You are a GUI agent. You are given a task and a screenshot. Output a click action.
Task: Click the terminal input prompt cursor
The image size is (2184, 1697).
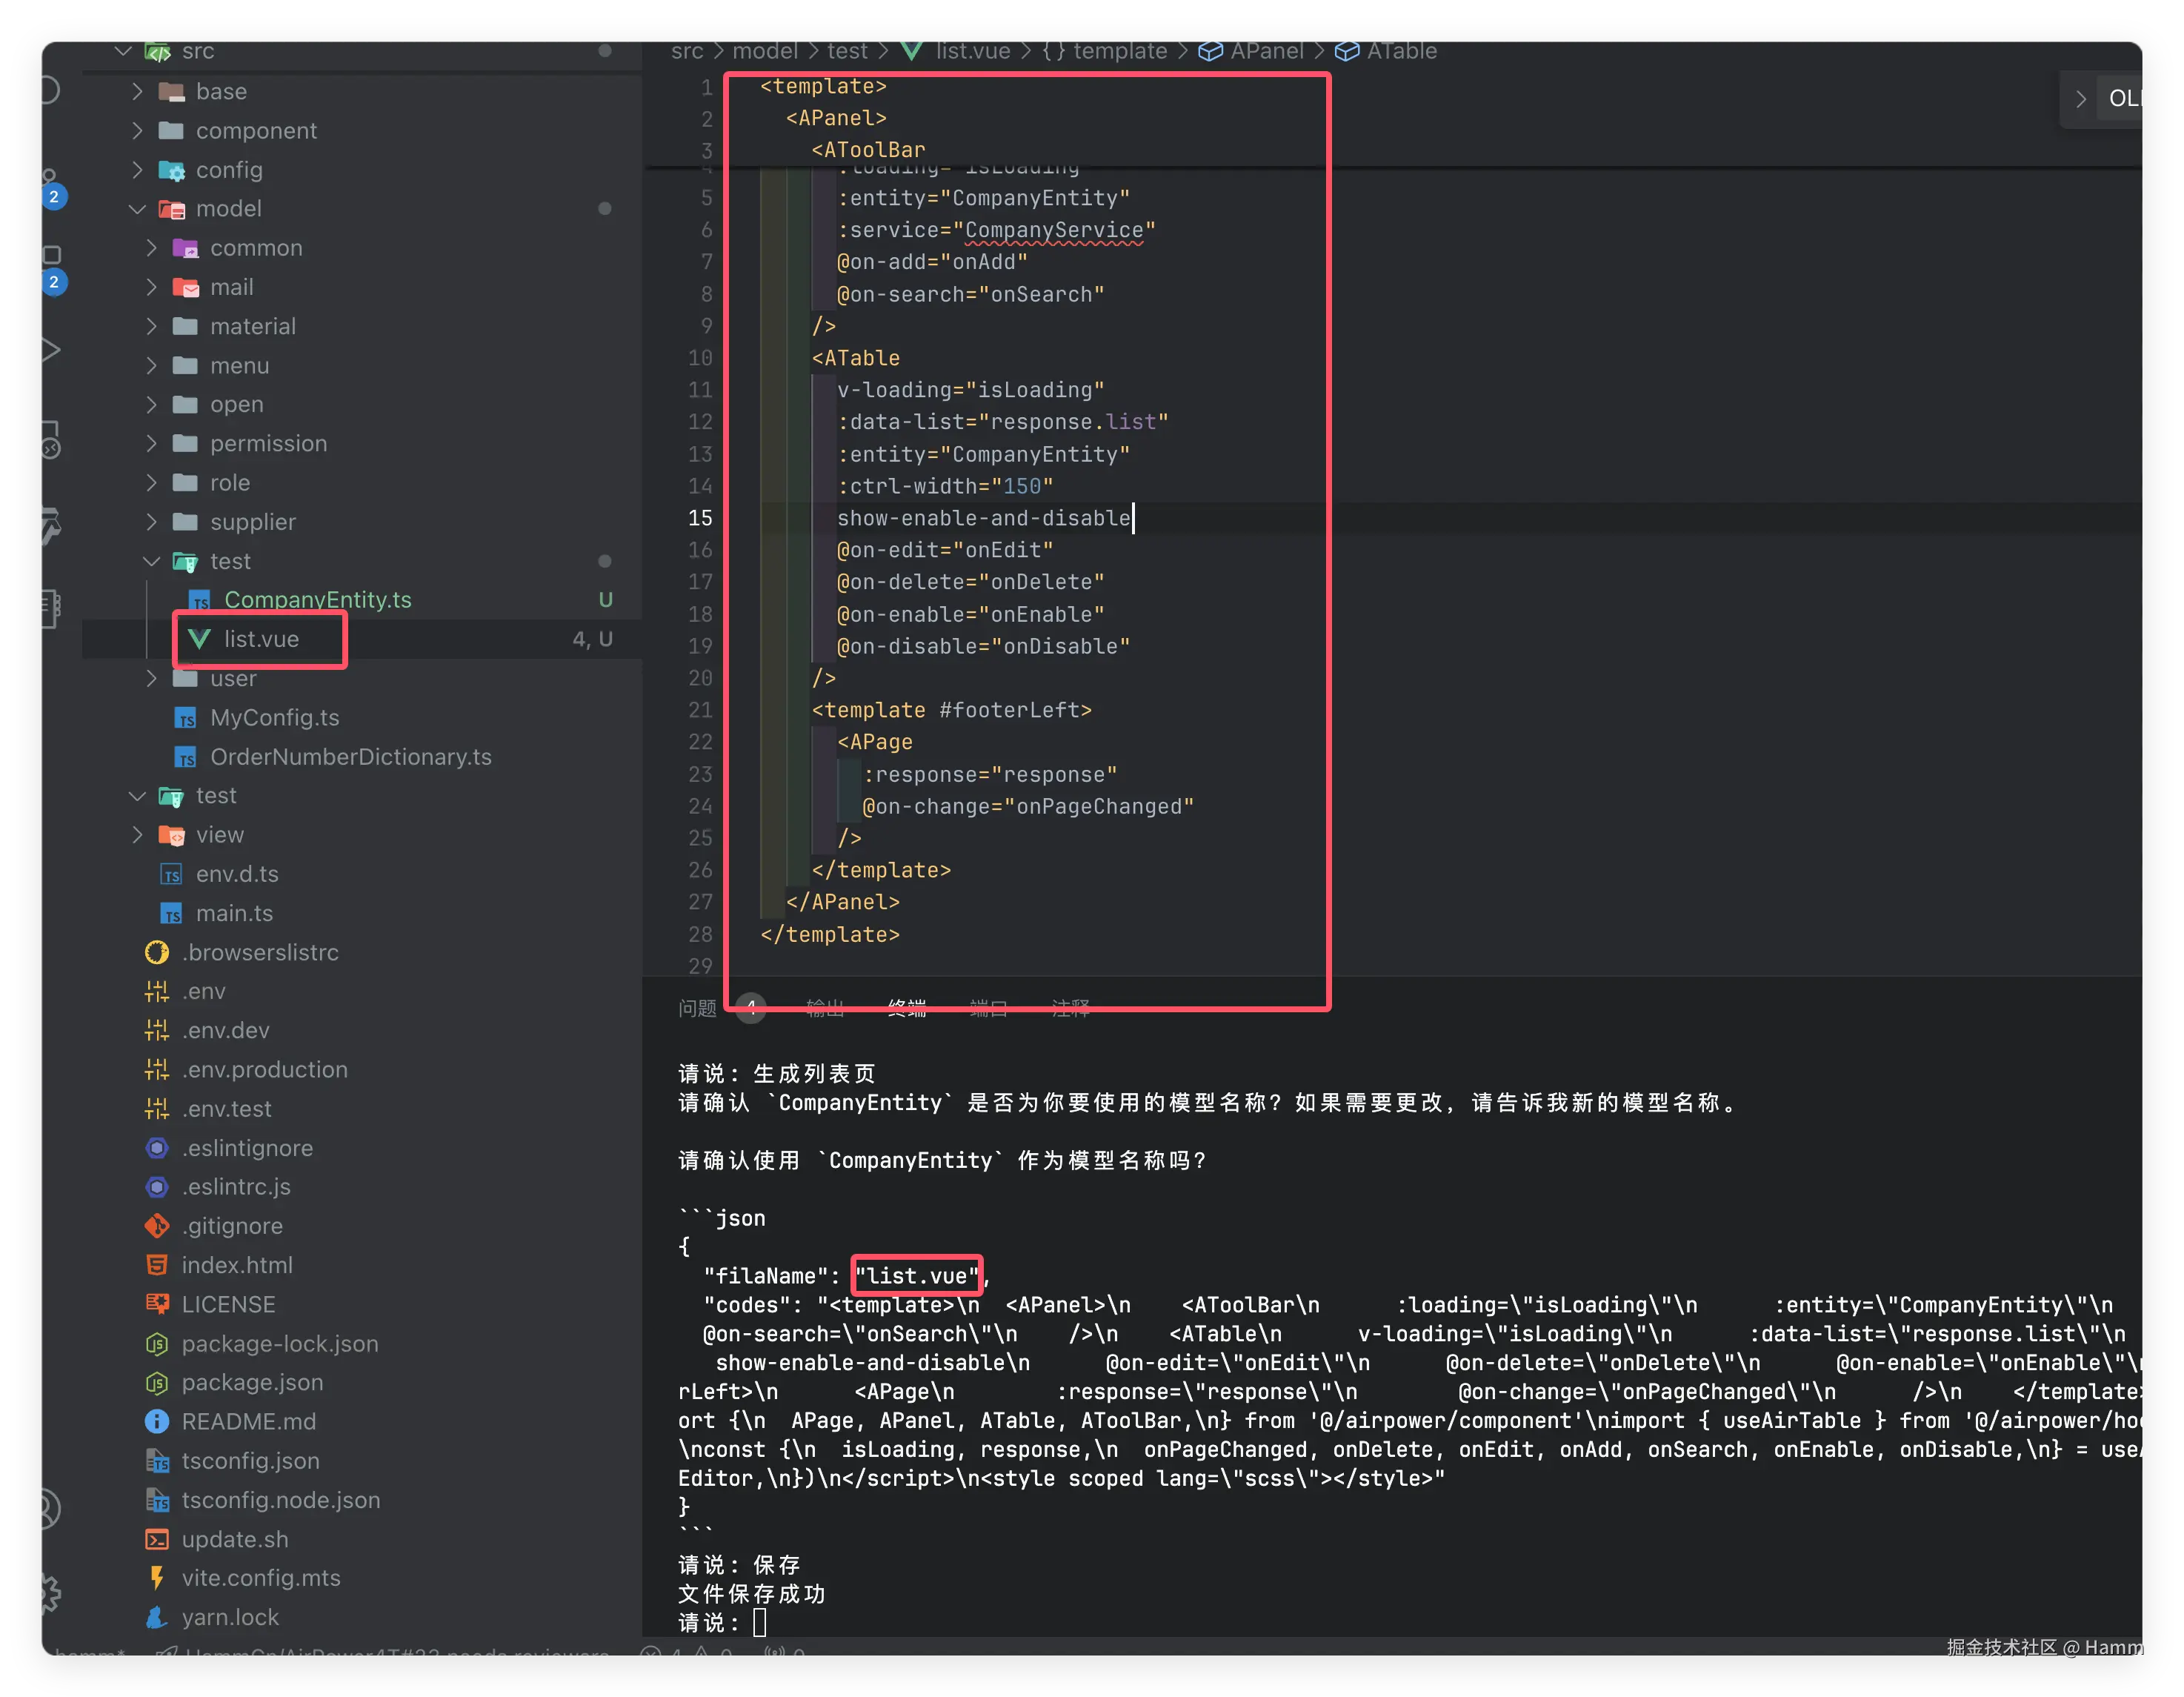[x=760, y=1622]
